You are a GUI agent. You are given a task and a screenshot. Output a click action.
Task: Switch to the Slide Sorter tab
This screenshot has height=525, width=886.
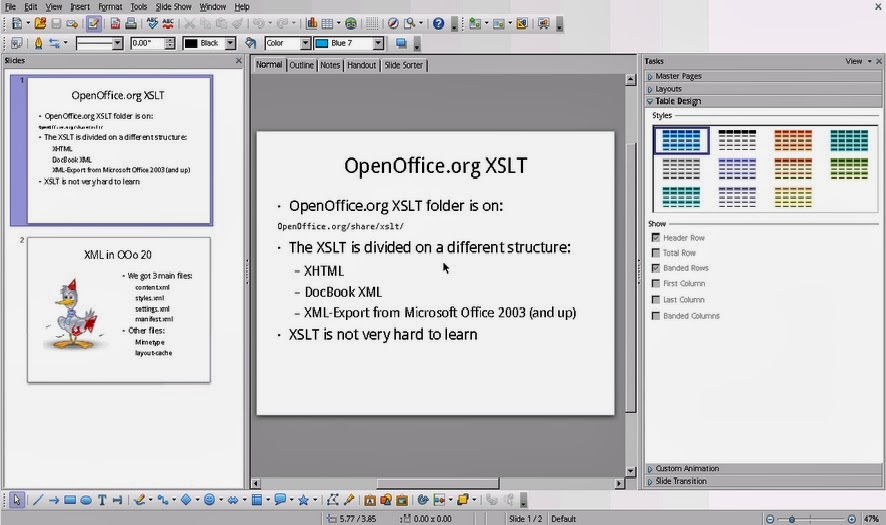[403, 65]
